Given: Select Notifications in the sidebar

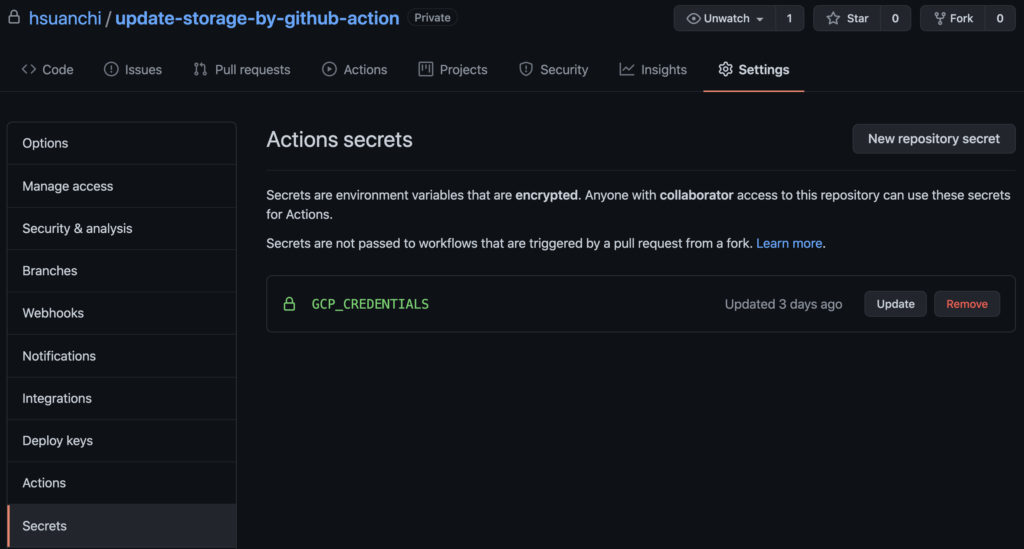Looking at the screenshot, I should click(121, 356).
